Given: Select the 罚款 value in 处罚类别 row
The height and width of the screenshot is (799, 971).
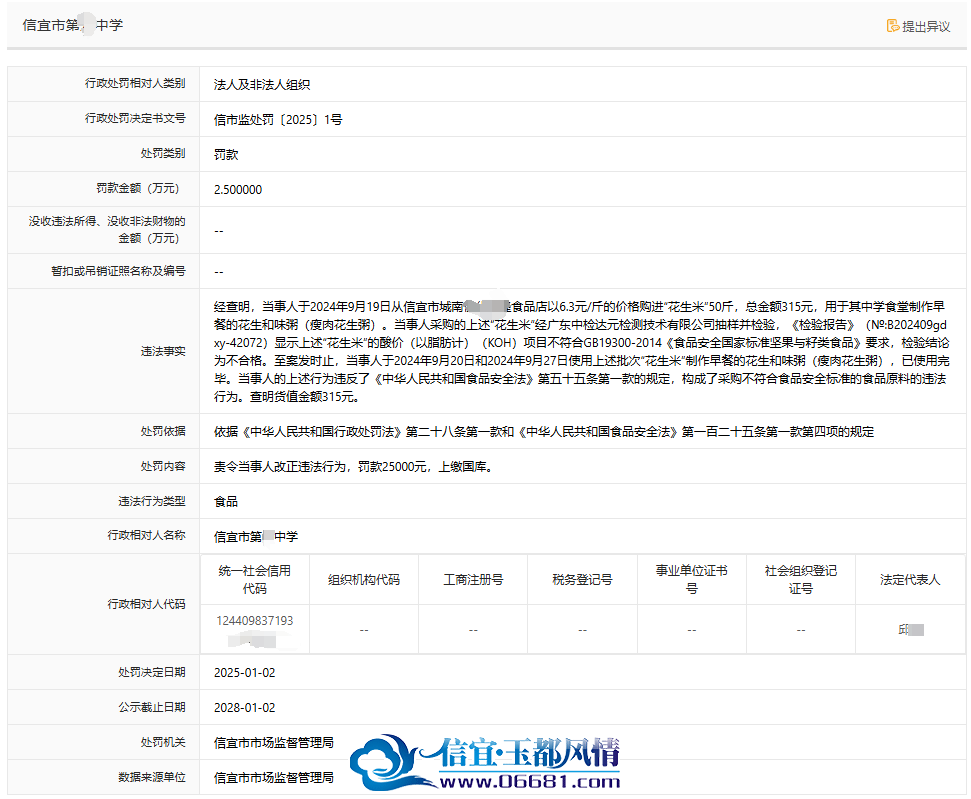Looking at the screenshot, I should pos(226,155).
